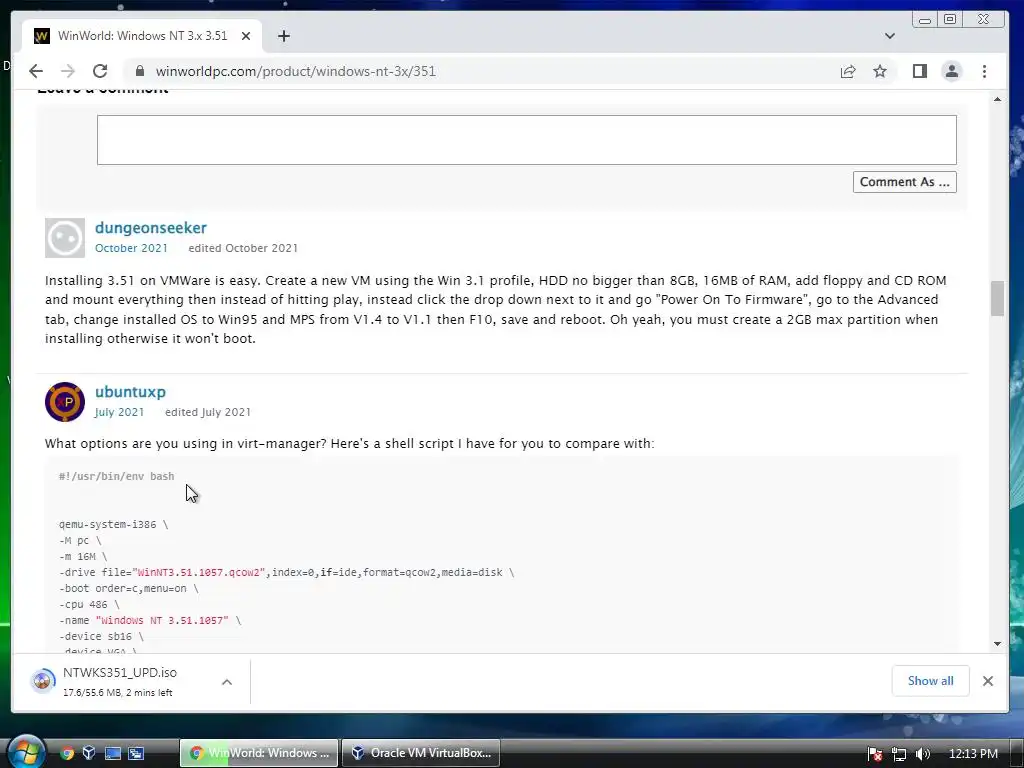Click the code line 'qemu-system-i386 \'
Screen dimensions: 1024x768
[x=114, y=524]
